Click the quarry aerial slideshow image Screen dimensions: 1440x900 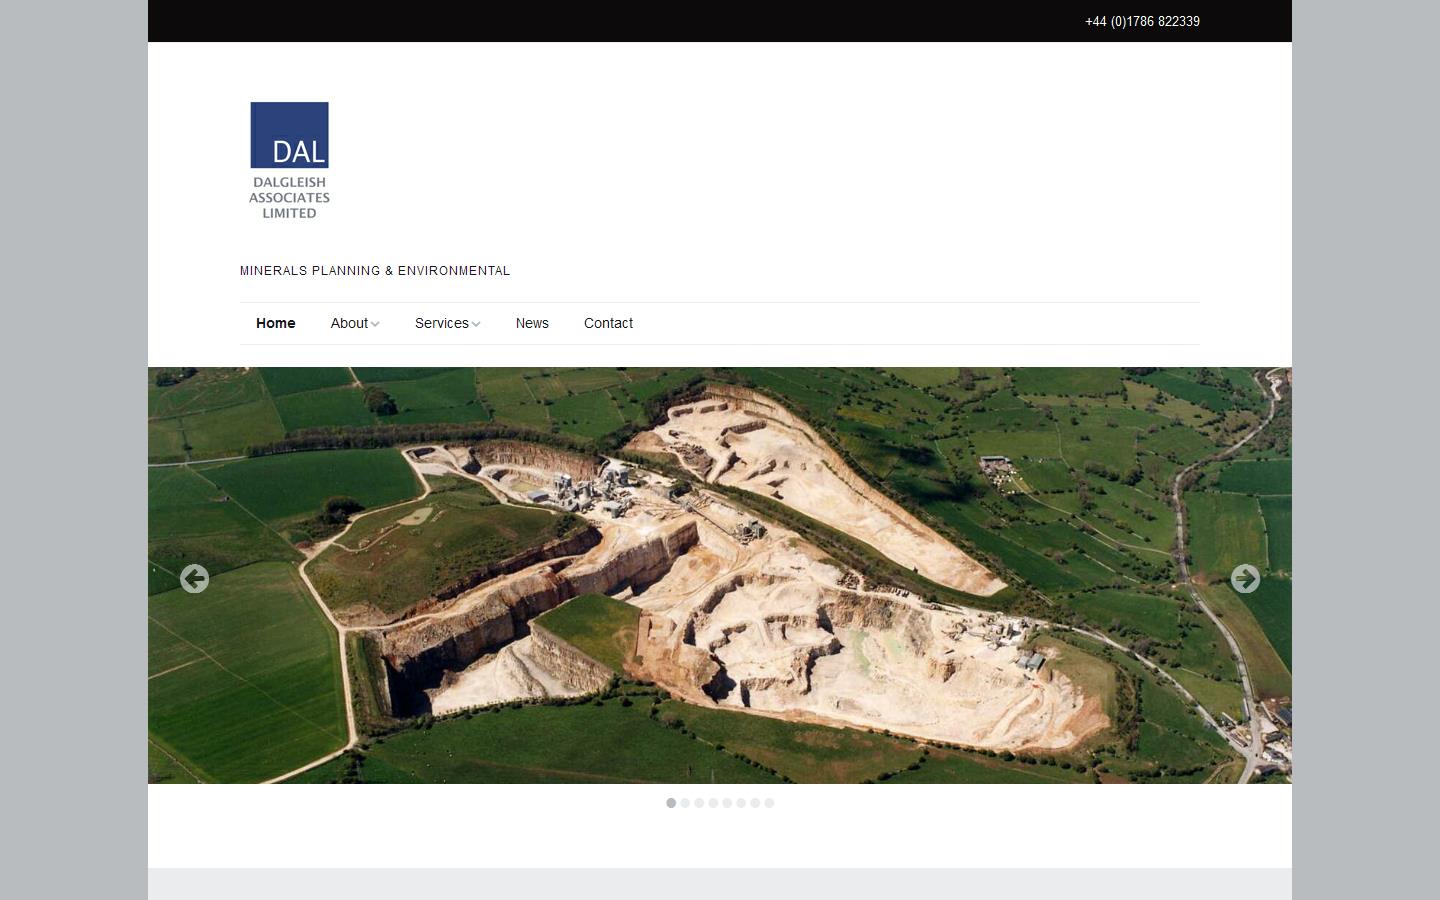pos(720,575)
